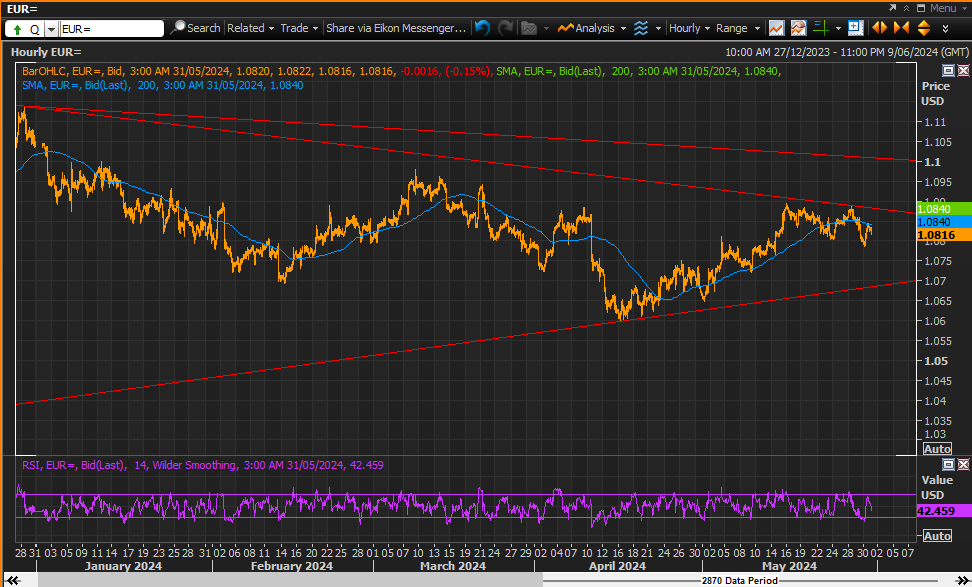Click the hand-on-chart draw icon
This screenshot has width=972, height=587.
798,28
